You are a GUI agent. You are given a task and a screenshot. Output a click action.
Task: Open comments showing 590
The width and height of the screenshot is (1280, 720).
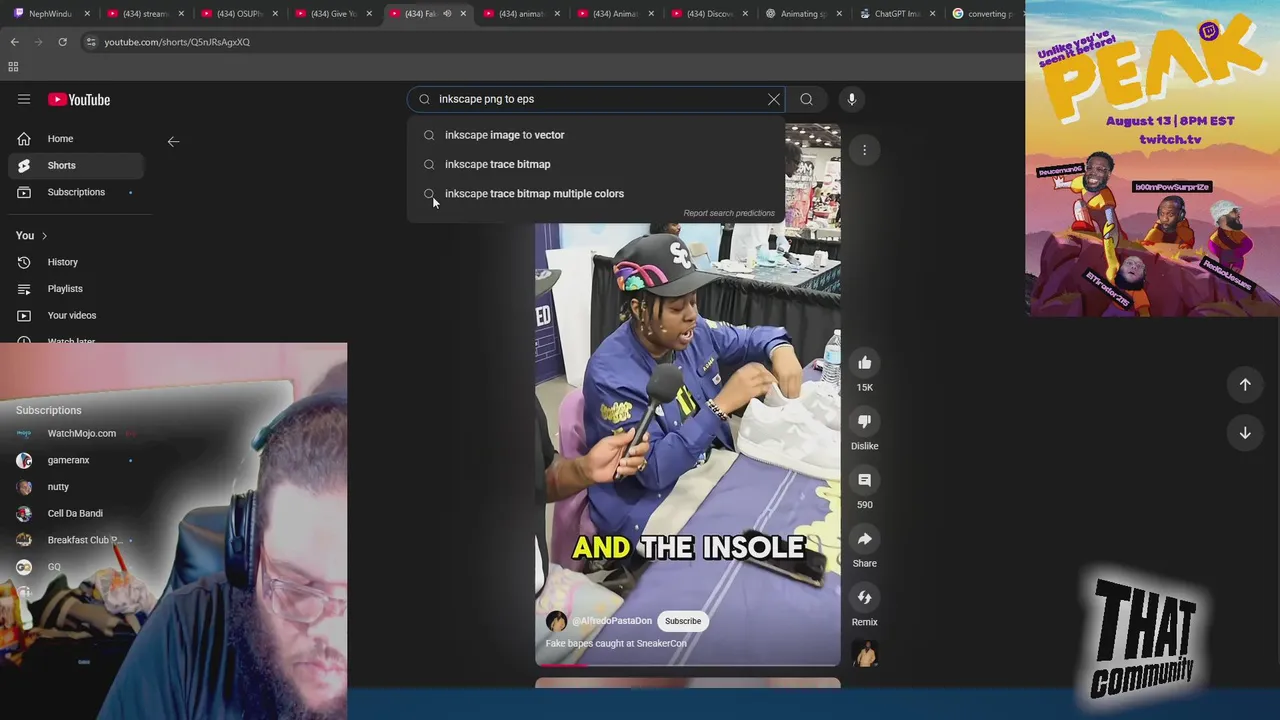click(865, 480)
